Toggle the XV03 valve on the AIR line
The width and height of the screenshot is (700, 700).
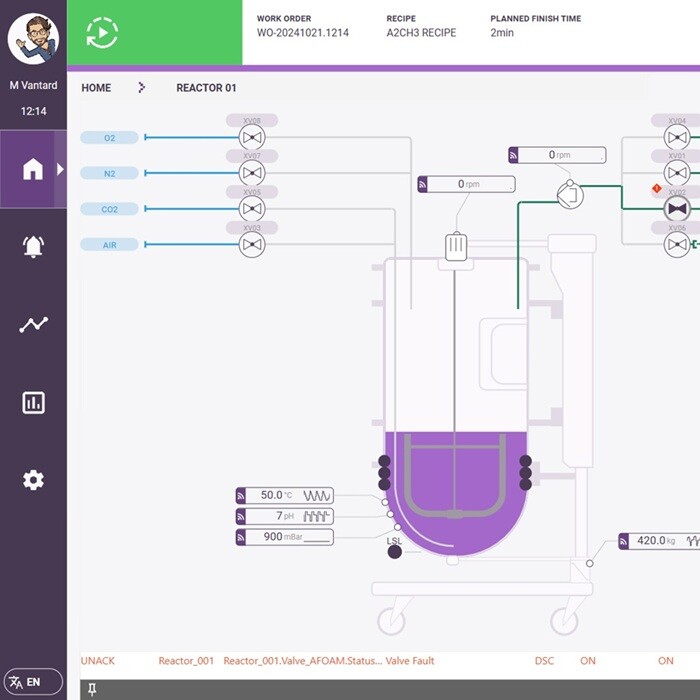click(x=252, y=245)
